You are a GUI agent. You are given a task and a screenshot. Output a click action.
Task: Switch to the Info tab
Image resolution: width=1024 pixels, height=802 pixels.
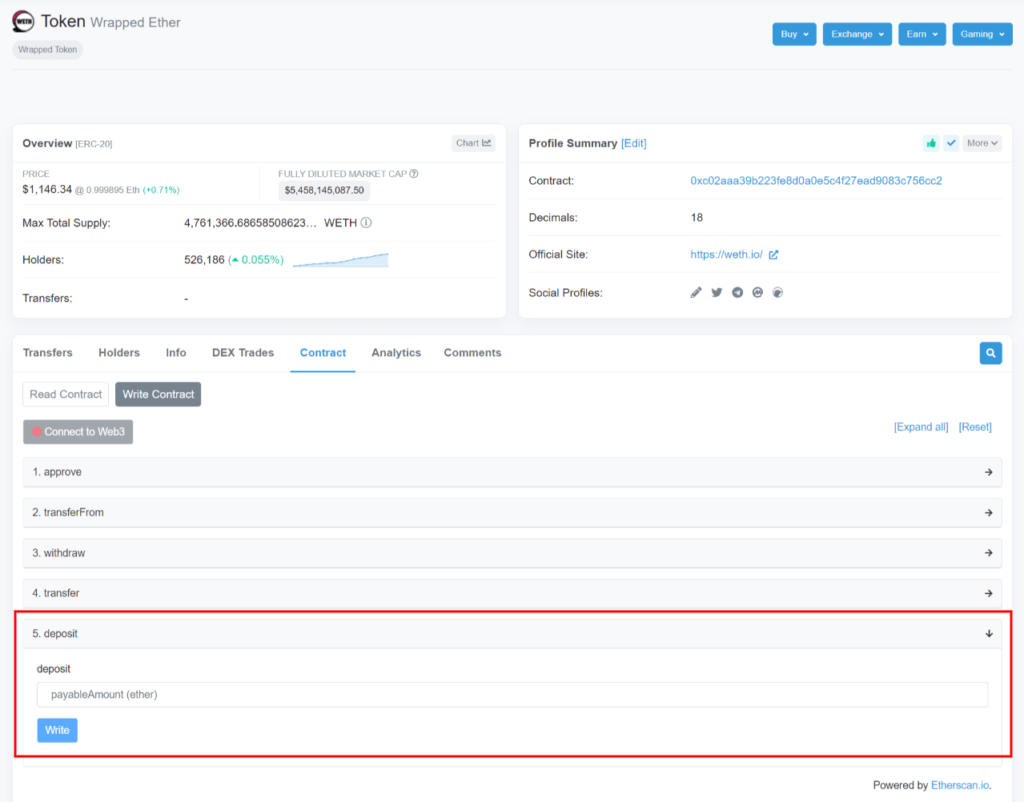176,353
